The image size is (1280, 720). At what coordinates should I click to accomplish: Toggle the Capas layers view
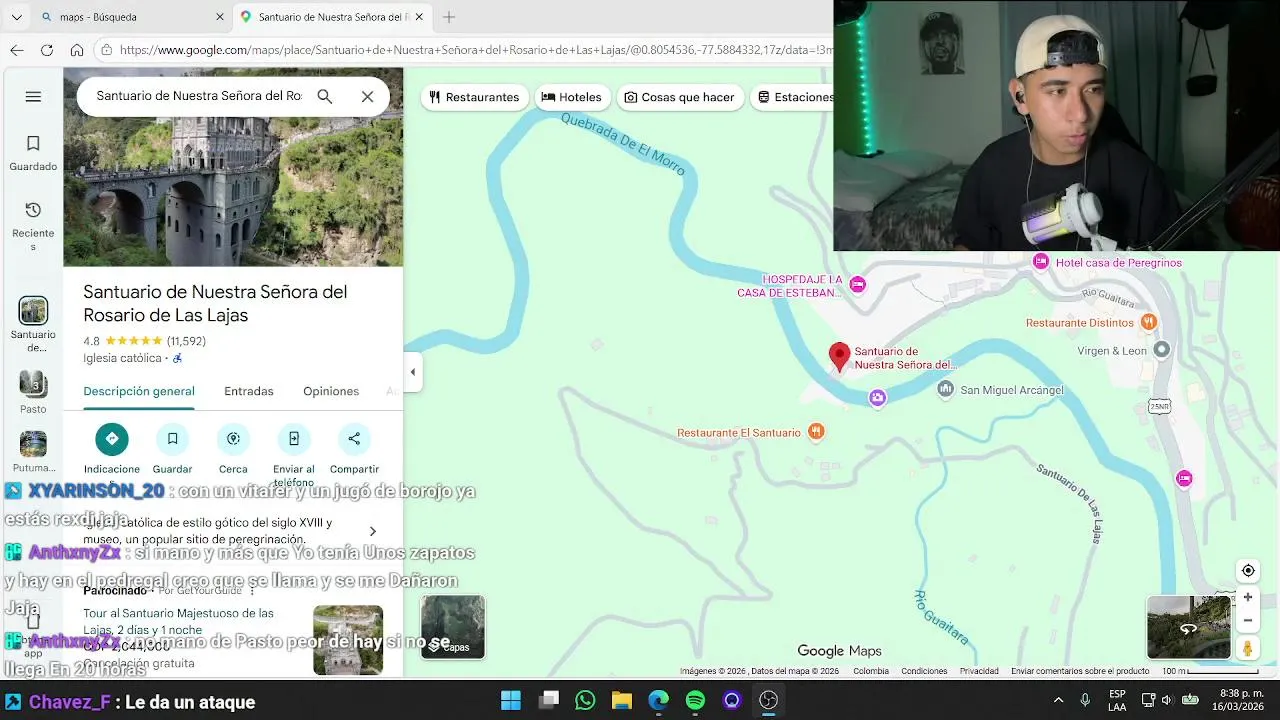453,627
